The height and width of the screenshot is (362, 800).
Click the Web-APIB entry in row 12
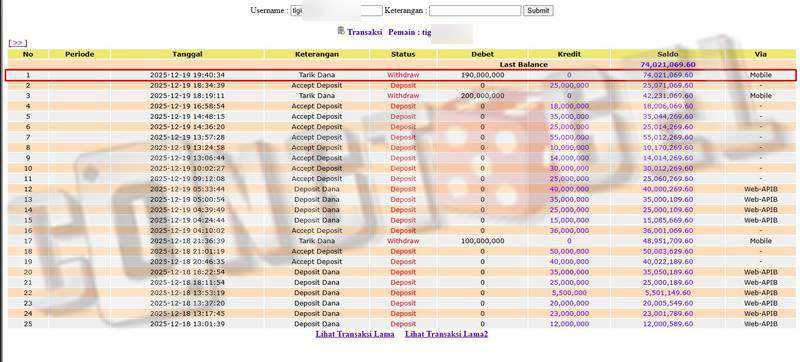[x=761, y=189]
